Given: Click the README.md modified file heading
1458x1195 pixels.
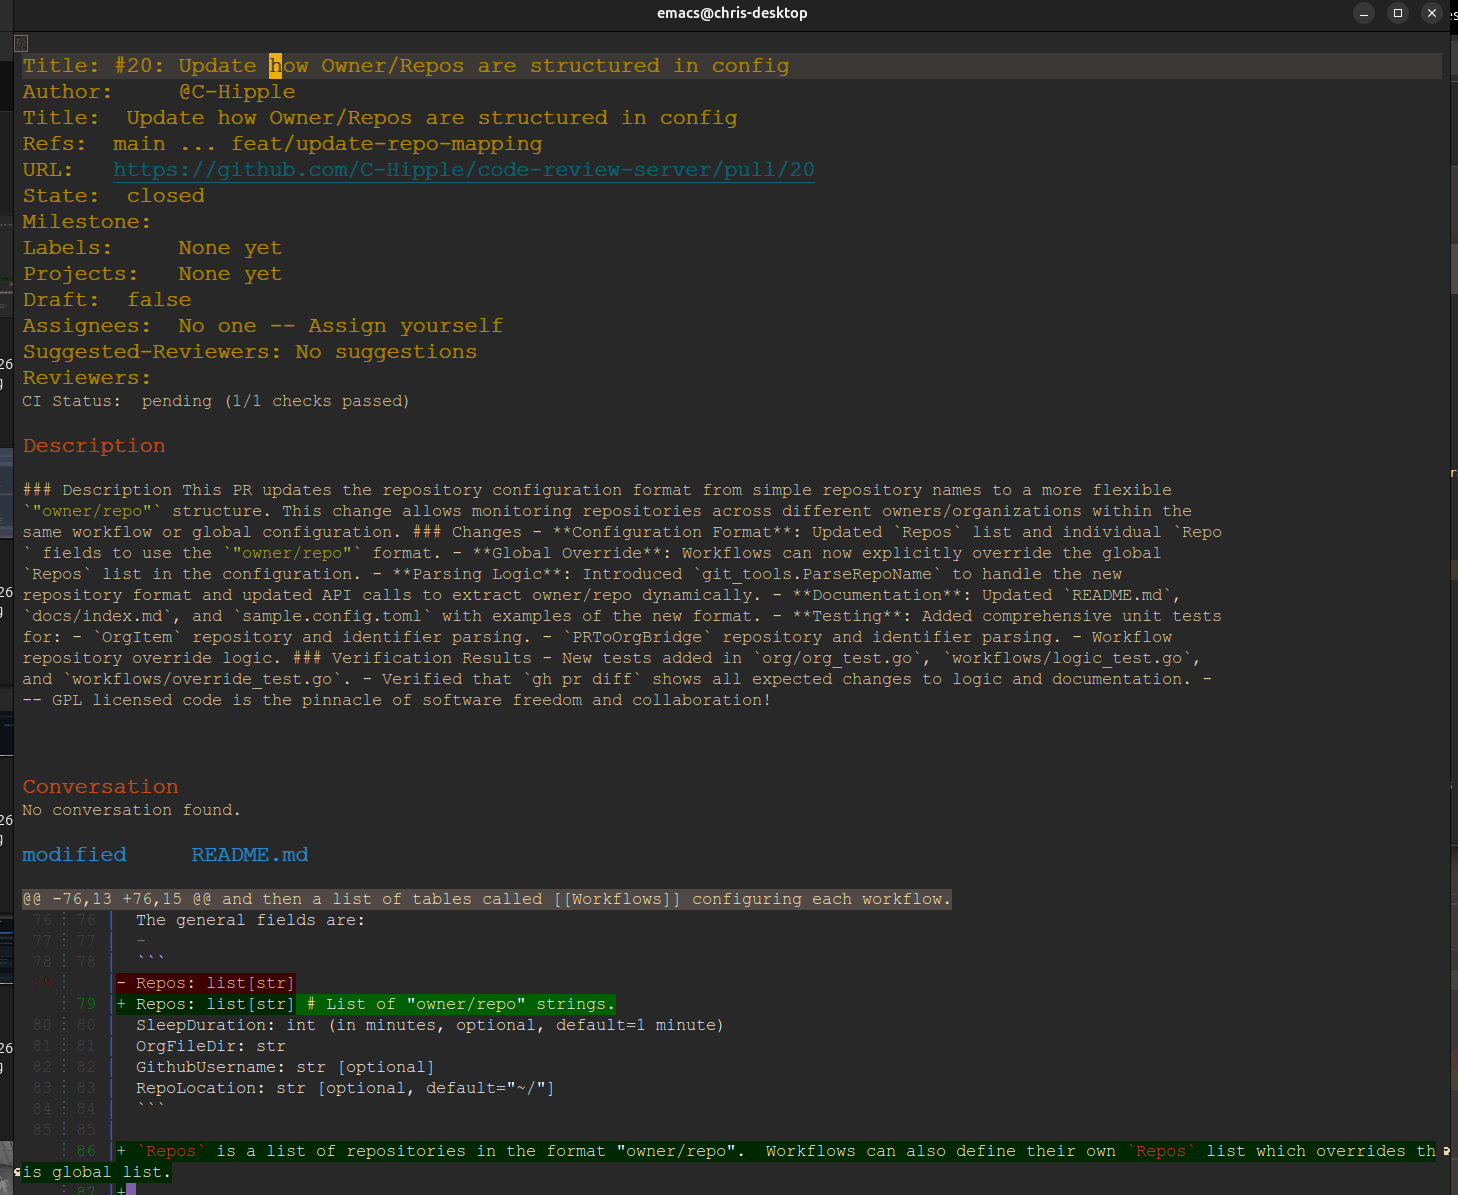Looking at the screenshot, I should click(249, 855).
